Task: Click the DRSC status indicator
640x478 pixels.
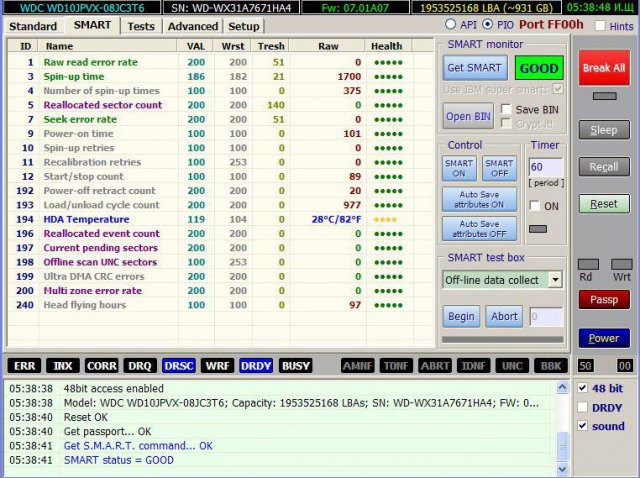Action: (x=179, y=366)
